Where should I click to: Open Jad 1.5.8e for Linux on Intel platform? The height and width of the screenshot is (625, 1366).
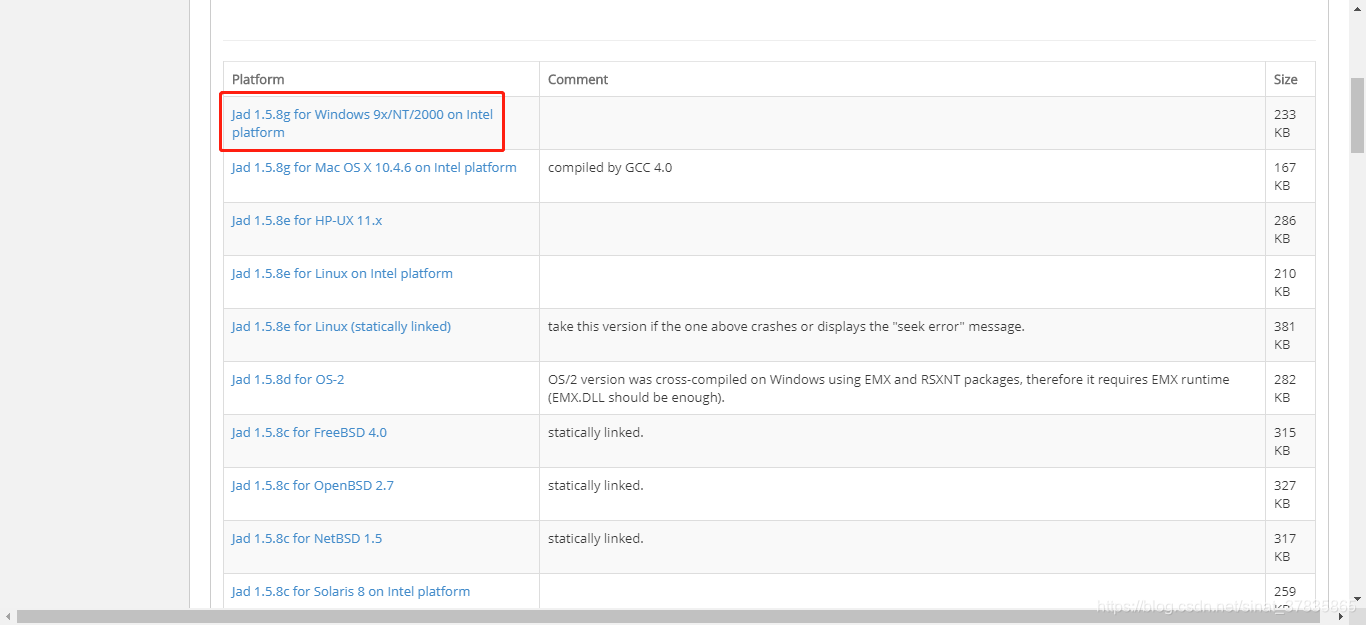pyautogui.click(x=342, y=273)
